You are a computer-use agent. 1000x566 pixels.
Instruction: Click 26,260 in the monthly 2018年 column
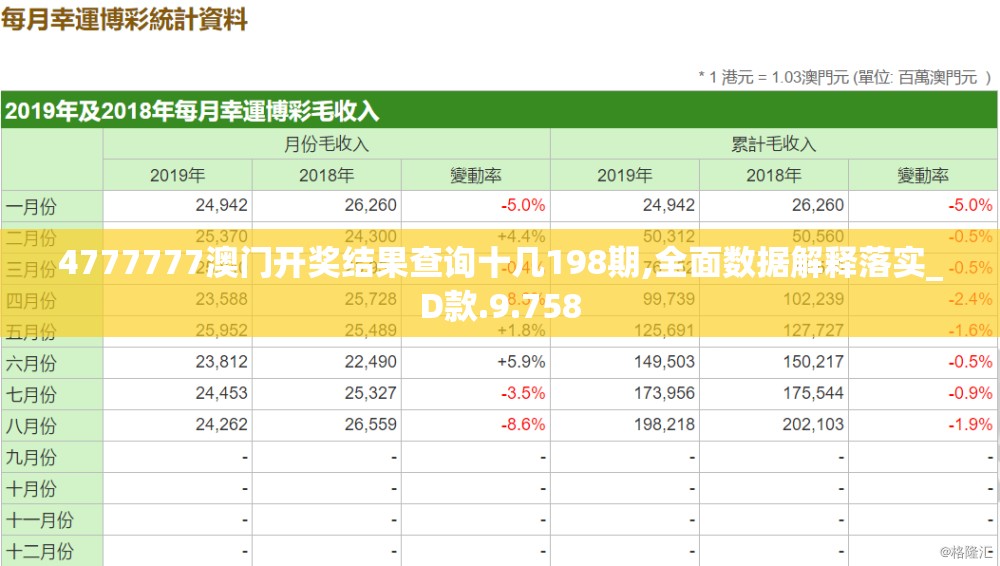coord(371,205)
